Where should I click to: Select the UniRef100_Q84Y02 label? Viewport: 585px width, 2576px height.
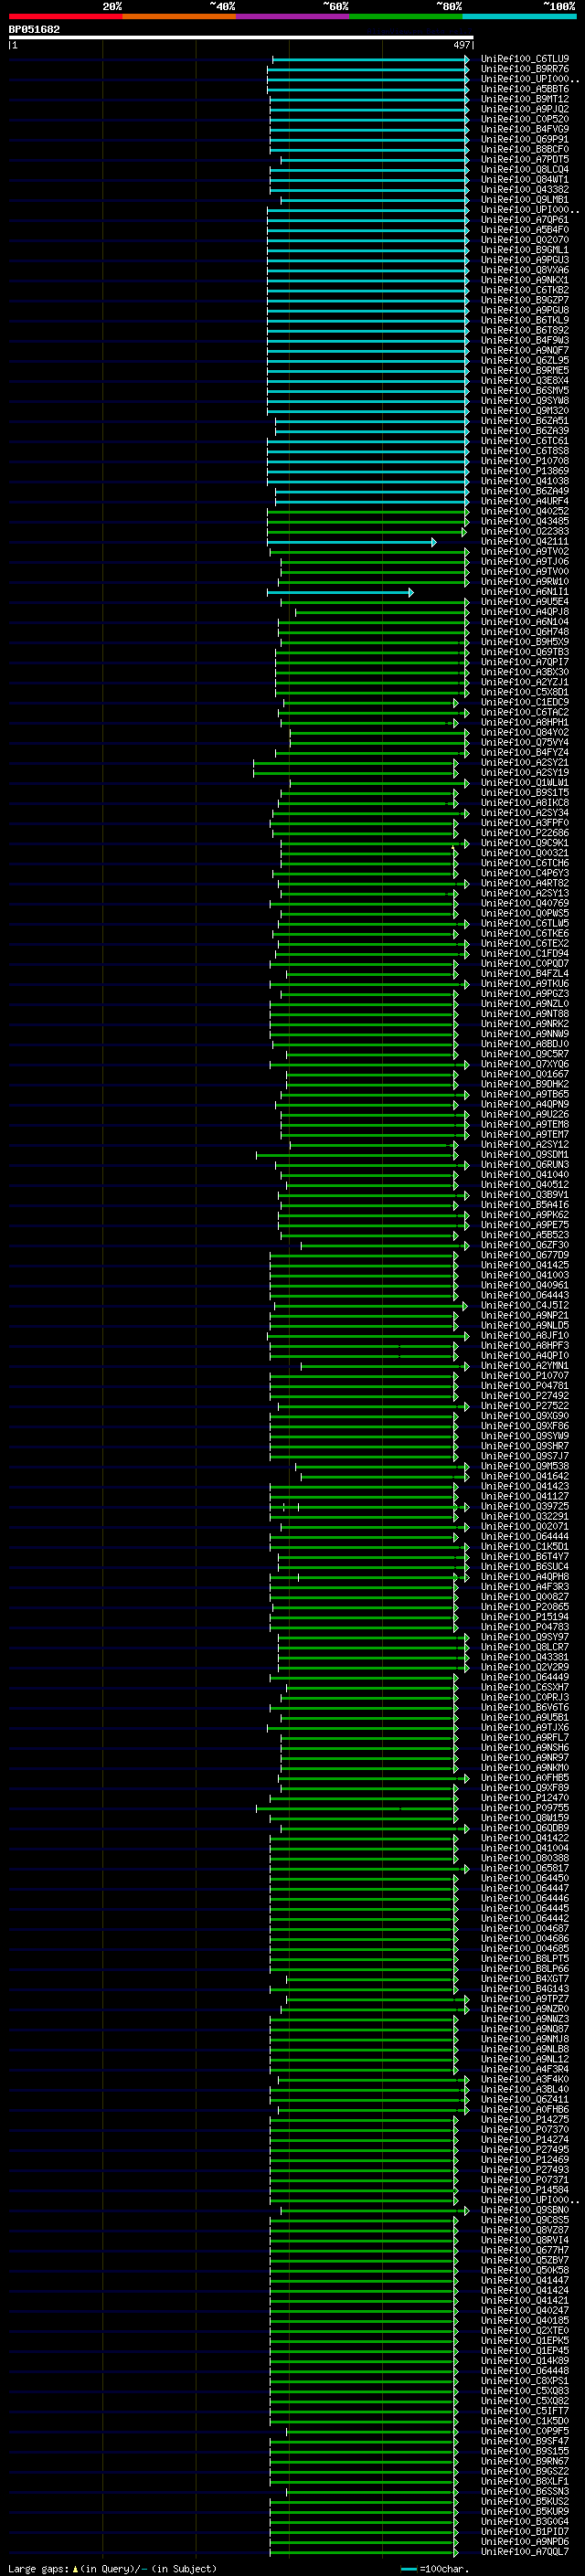tap(524, 732)
